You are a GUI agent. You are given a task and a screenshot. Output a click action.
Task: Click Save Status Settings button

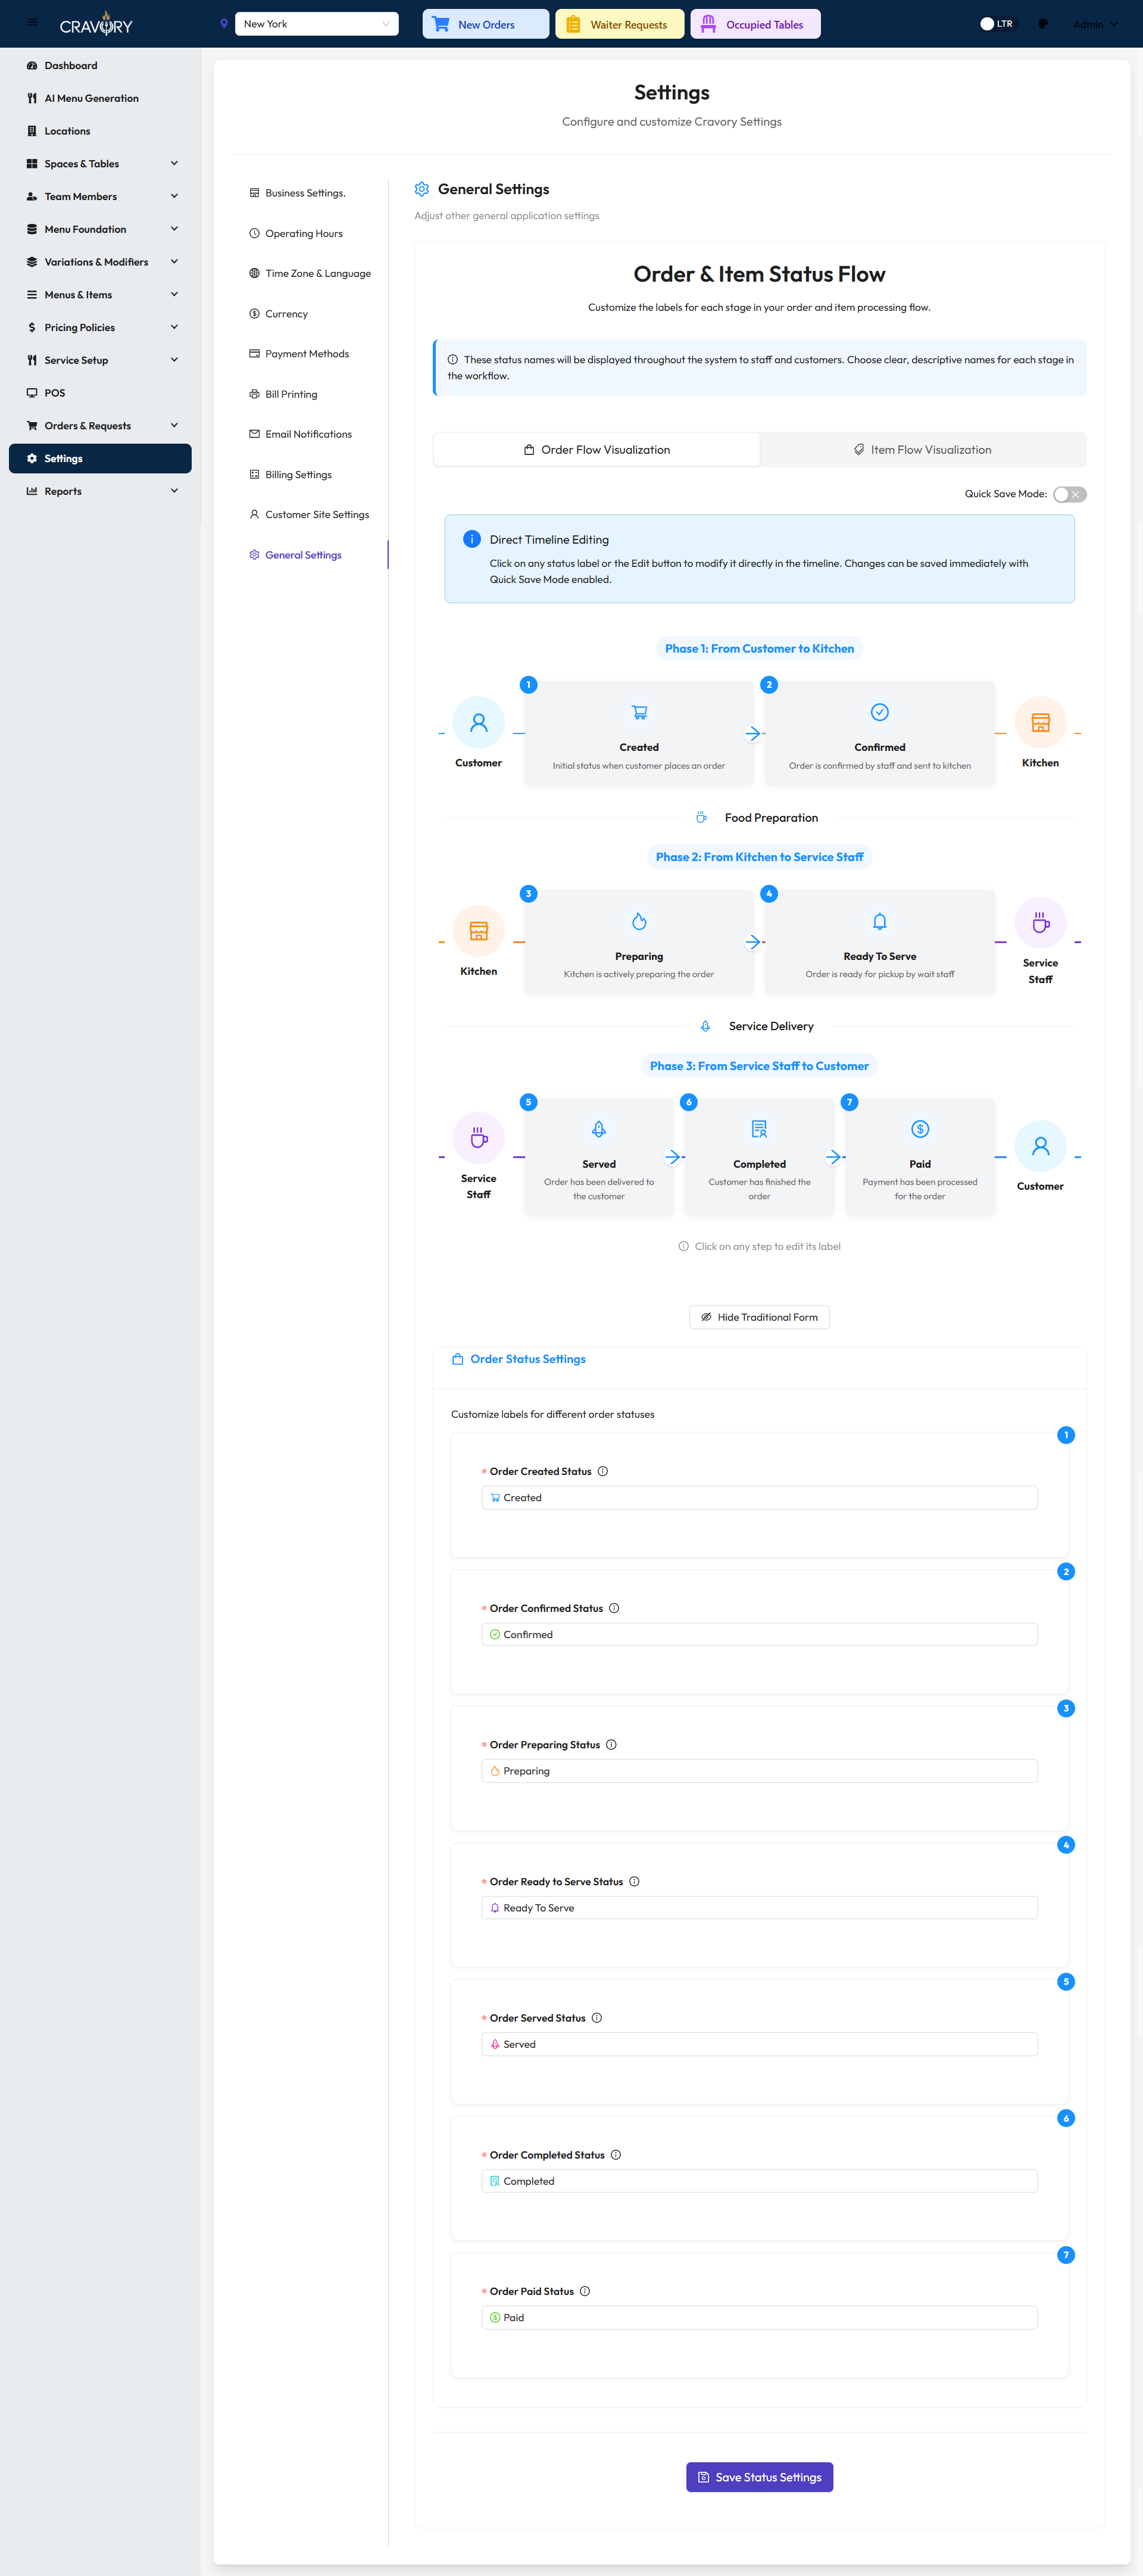[759, 2477]
